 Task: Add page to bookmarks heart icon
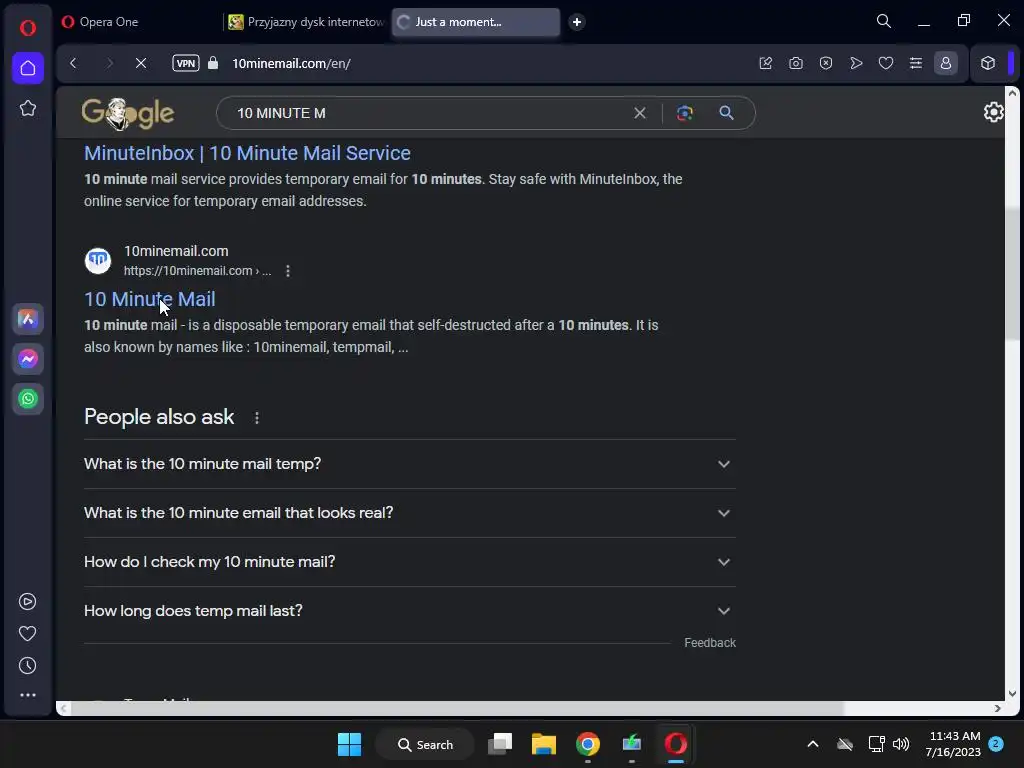click(x=886, y=63)
